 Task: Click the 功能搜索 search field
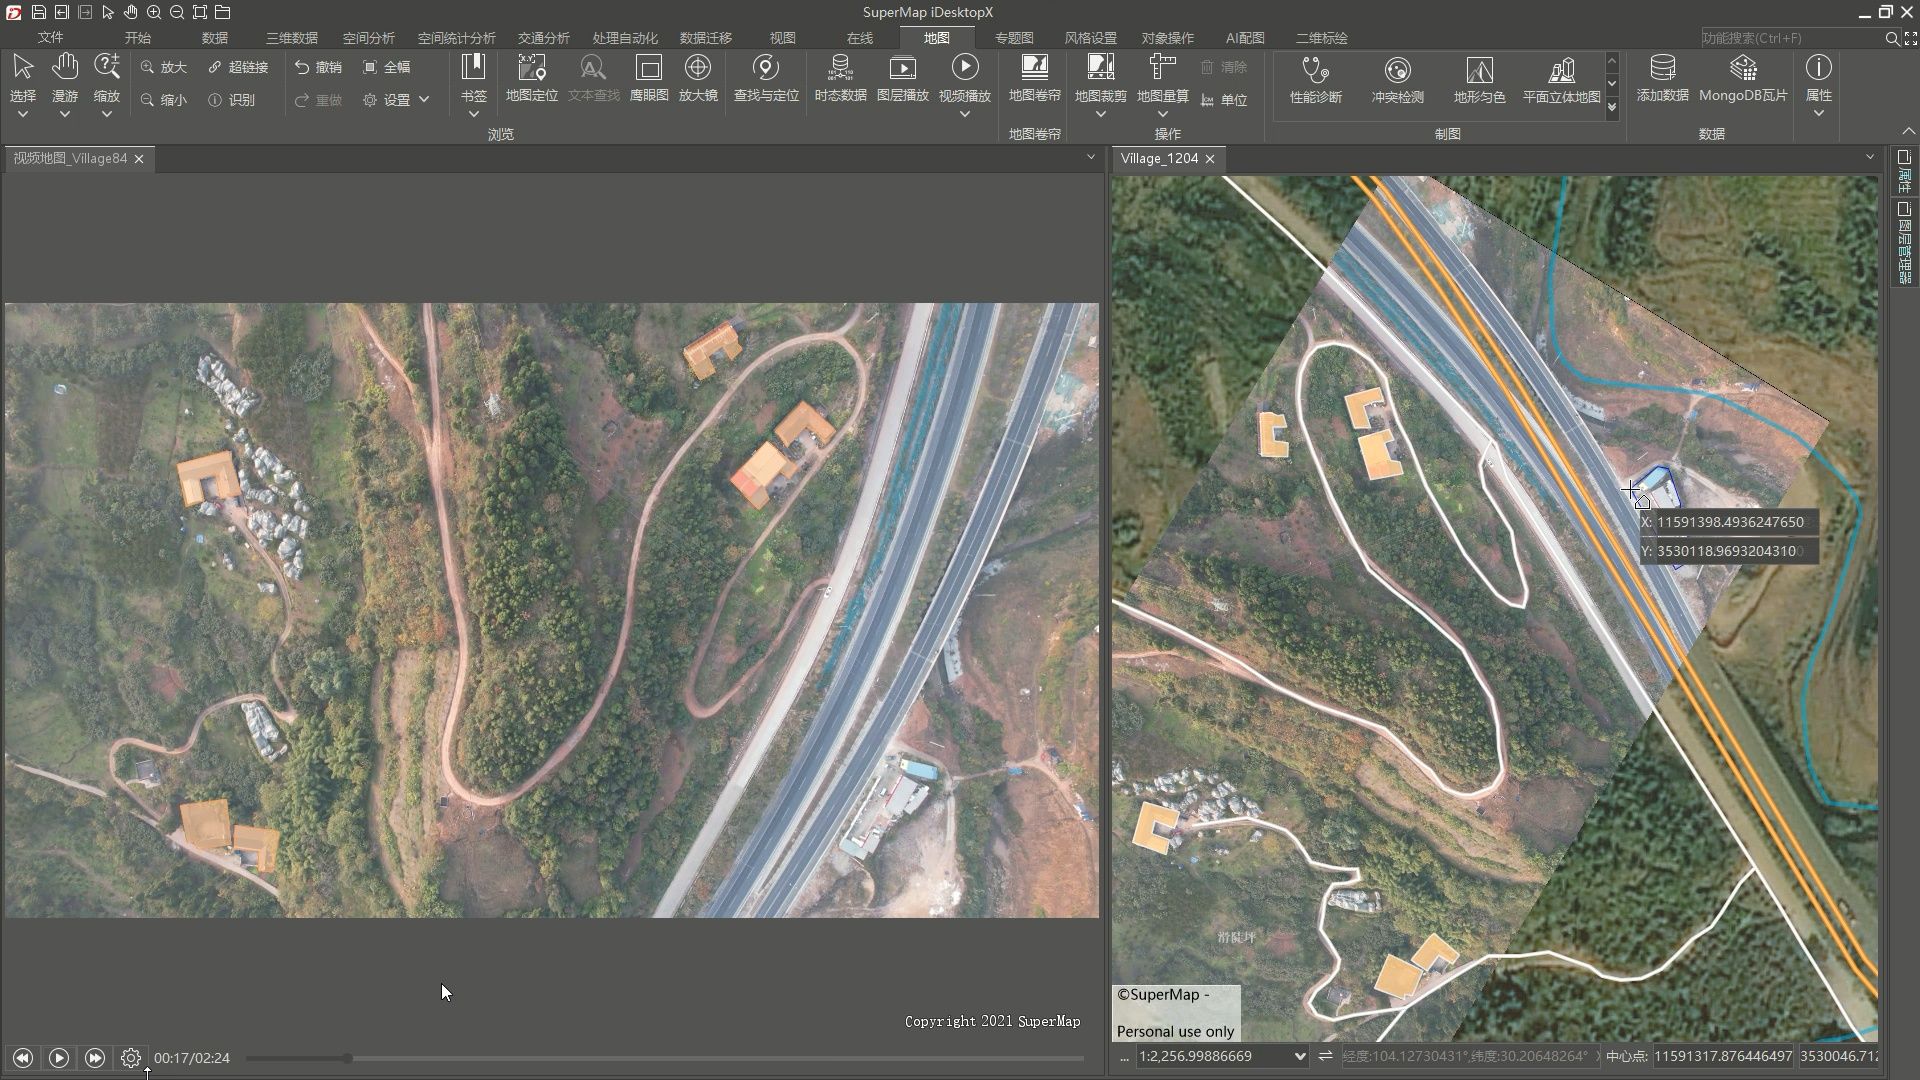pos(1790,38)
